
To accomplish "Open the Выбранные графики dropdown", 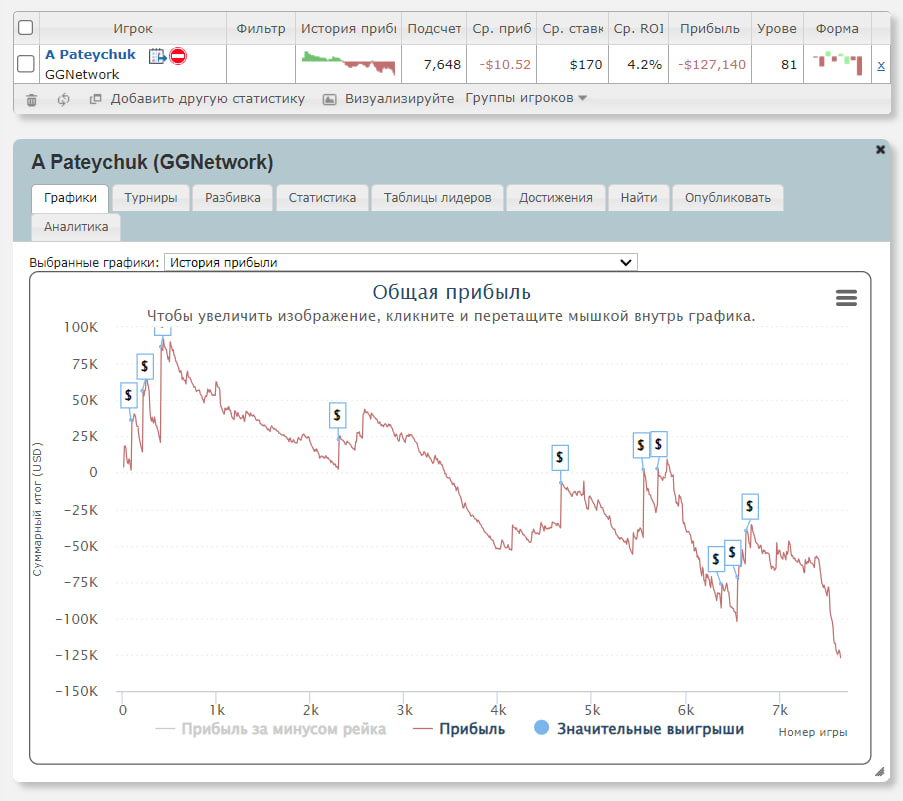I will pyautogui.click(x=400, y=262).
